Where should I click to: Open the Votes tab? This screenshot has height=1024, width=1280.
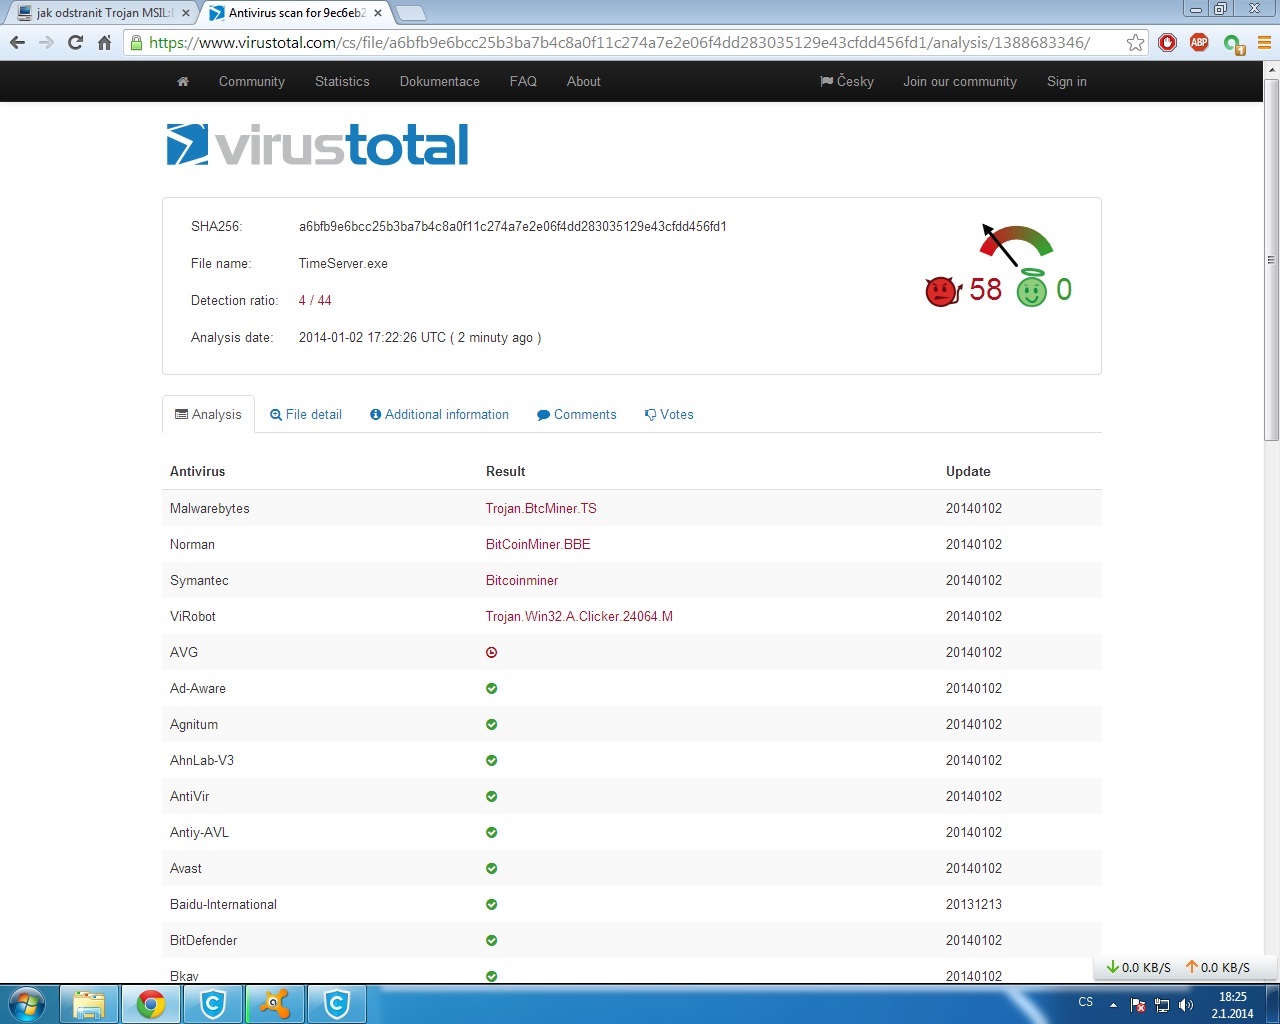[669, 414]
